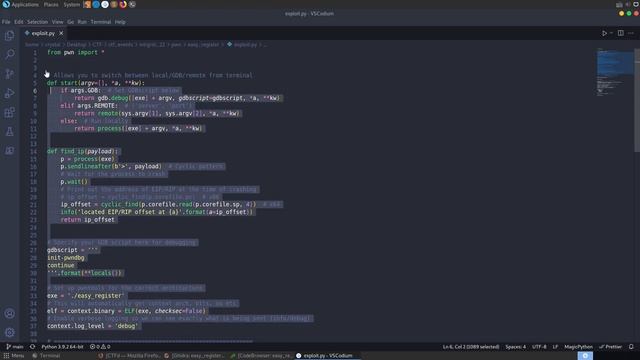The height and width of the screenshot is (360, 640).
Task: Open the Testing flask view
Action: [9, 131]
